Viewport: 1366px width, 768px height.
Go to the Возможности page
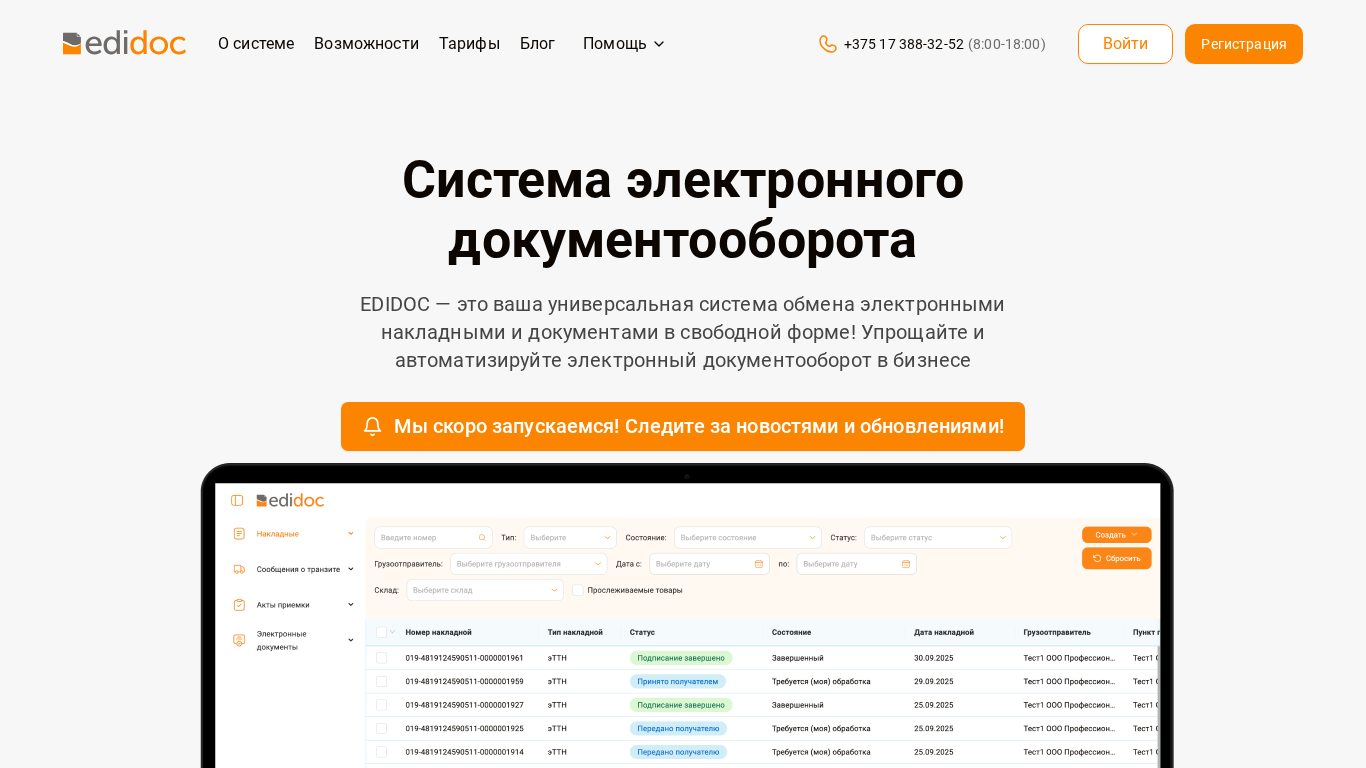(x=366, y=44)
